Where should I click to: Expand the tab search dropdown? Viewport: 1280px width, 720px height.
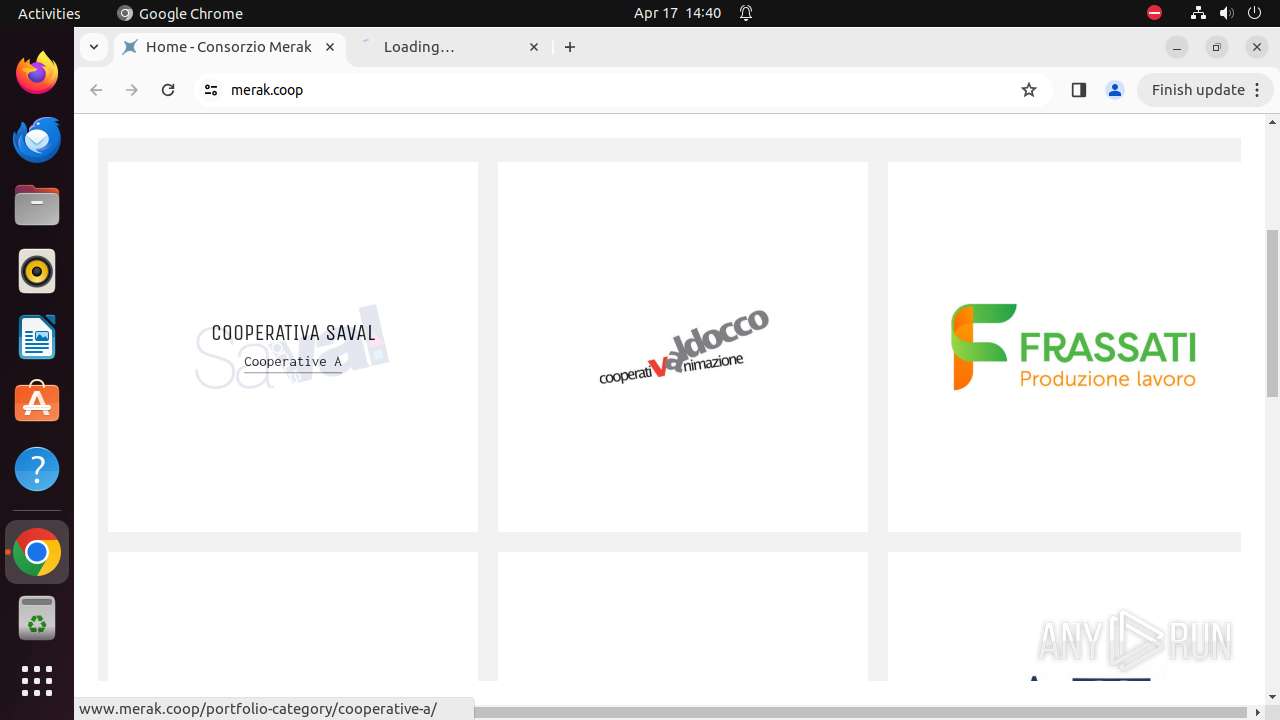(x=93, y=47)
